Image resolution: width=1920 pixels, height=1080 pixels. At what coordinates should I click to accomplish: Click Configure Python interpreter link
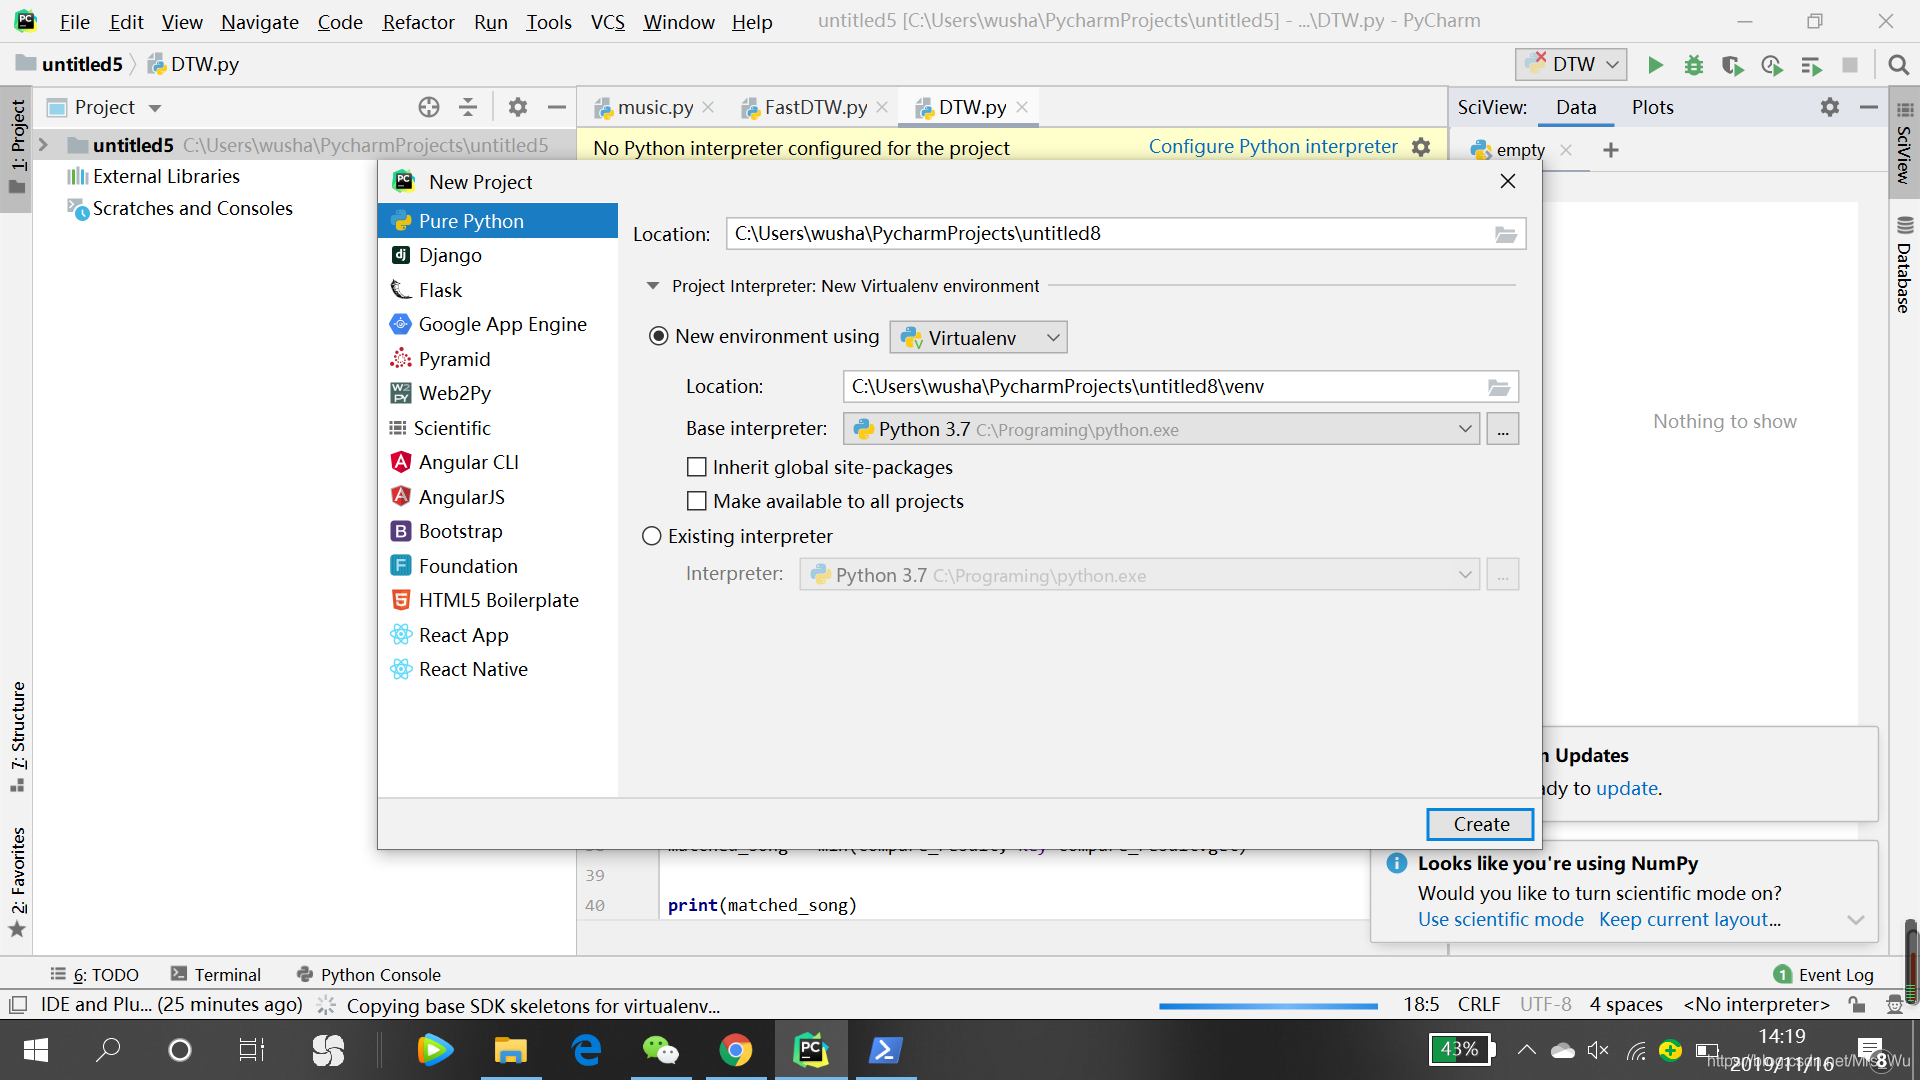pos(1273,147)
